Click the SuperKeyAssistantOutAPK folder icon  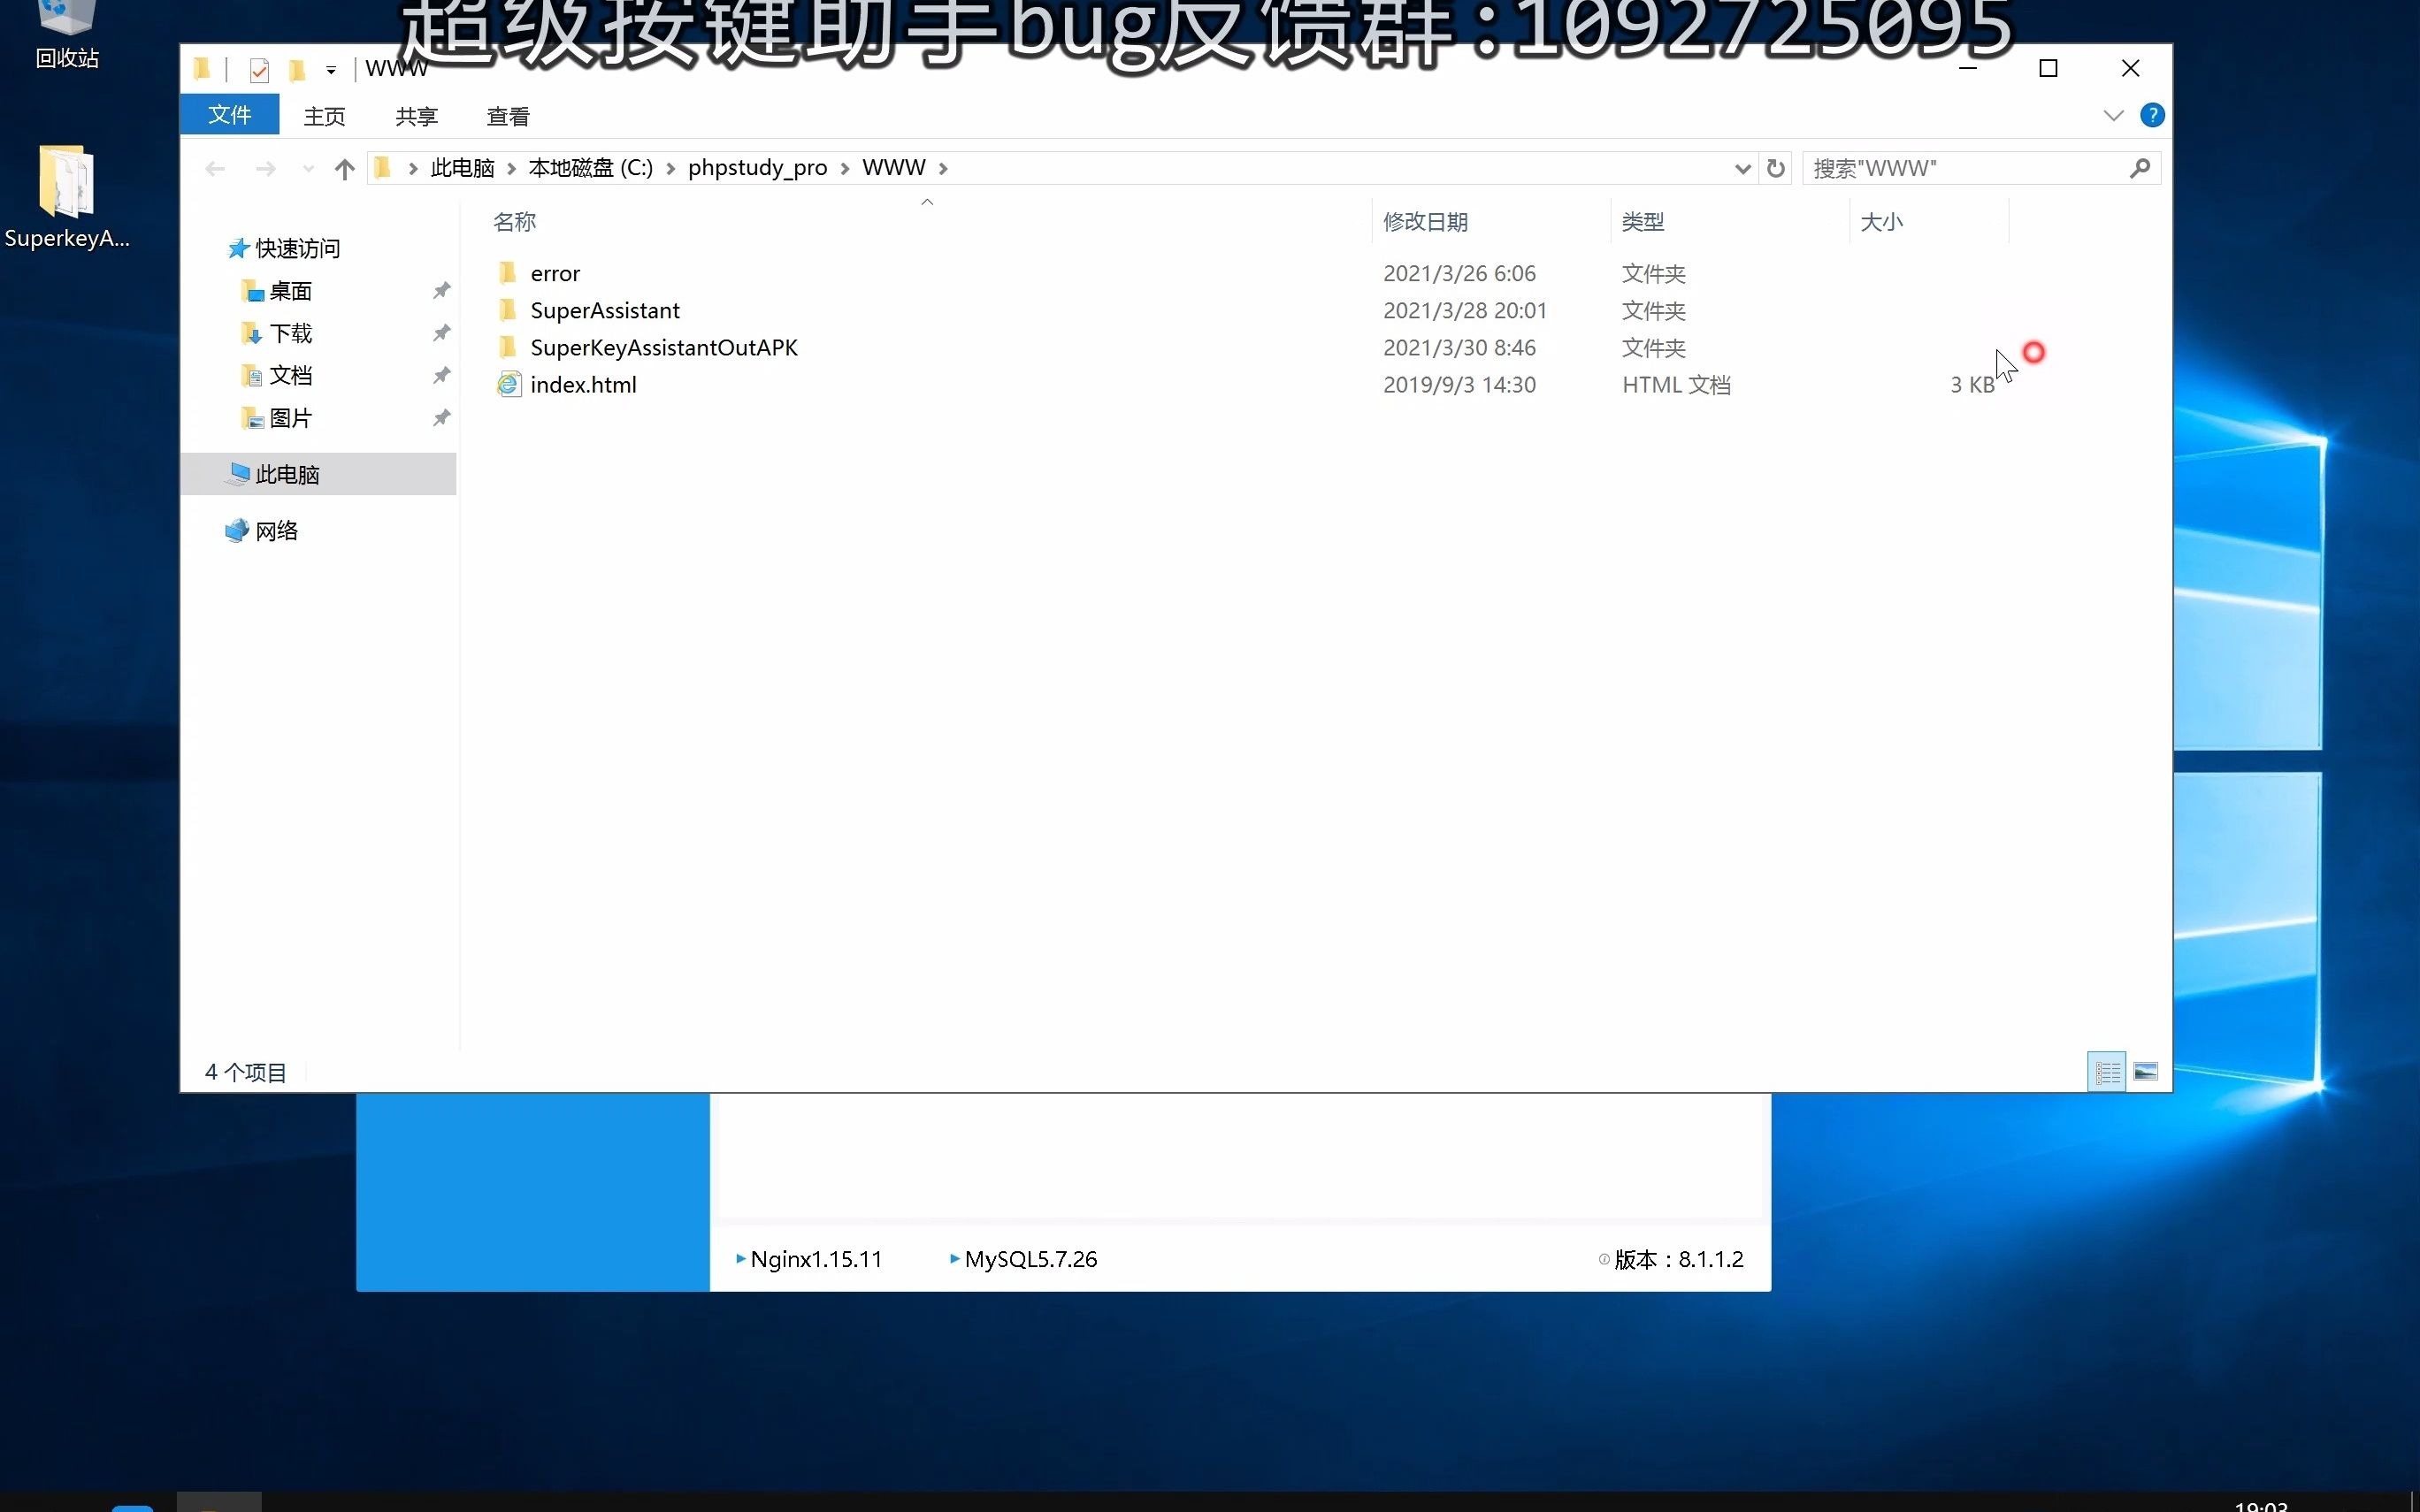(508, 347)
